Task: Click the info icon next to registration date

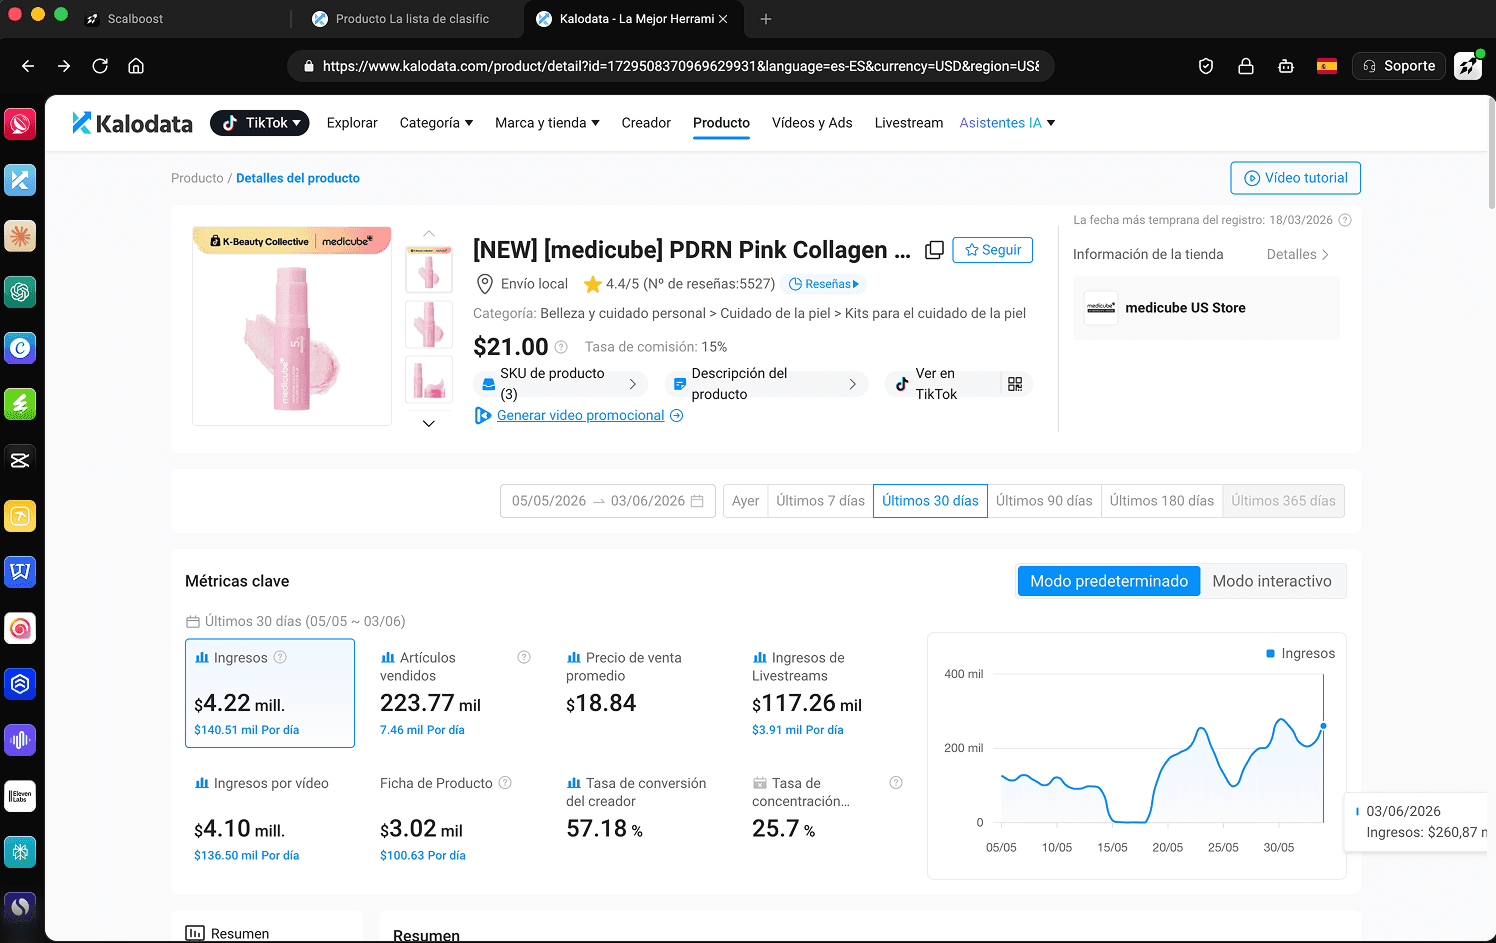Action: pos(1345,220)
